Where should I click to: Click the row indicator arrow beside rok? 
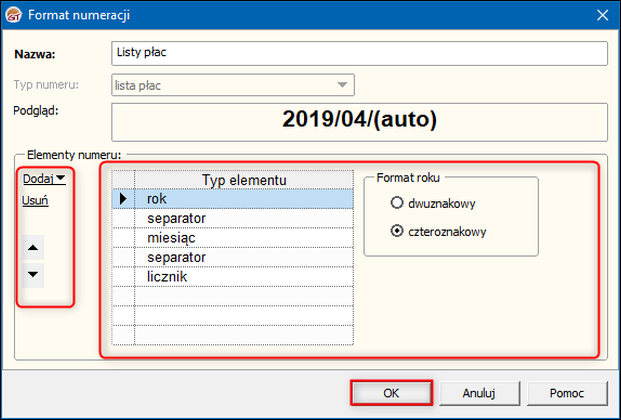(x=123, y=199)
